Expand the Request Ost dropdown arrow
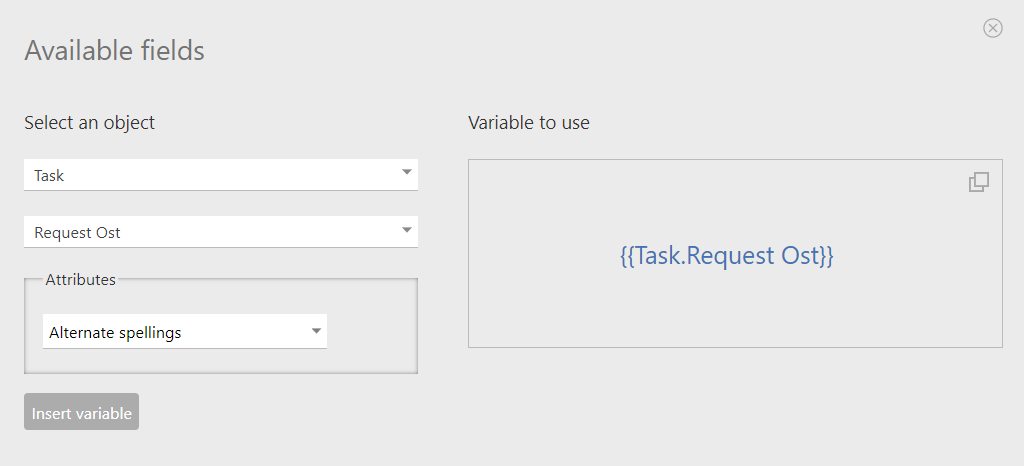Image resolution: width=1024 pixels, height=466 pixels. (407, 230)
